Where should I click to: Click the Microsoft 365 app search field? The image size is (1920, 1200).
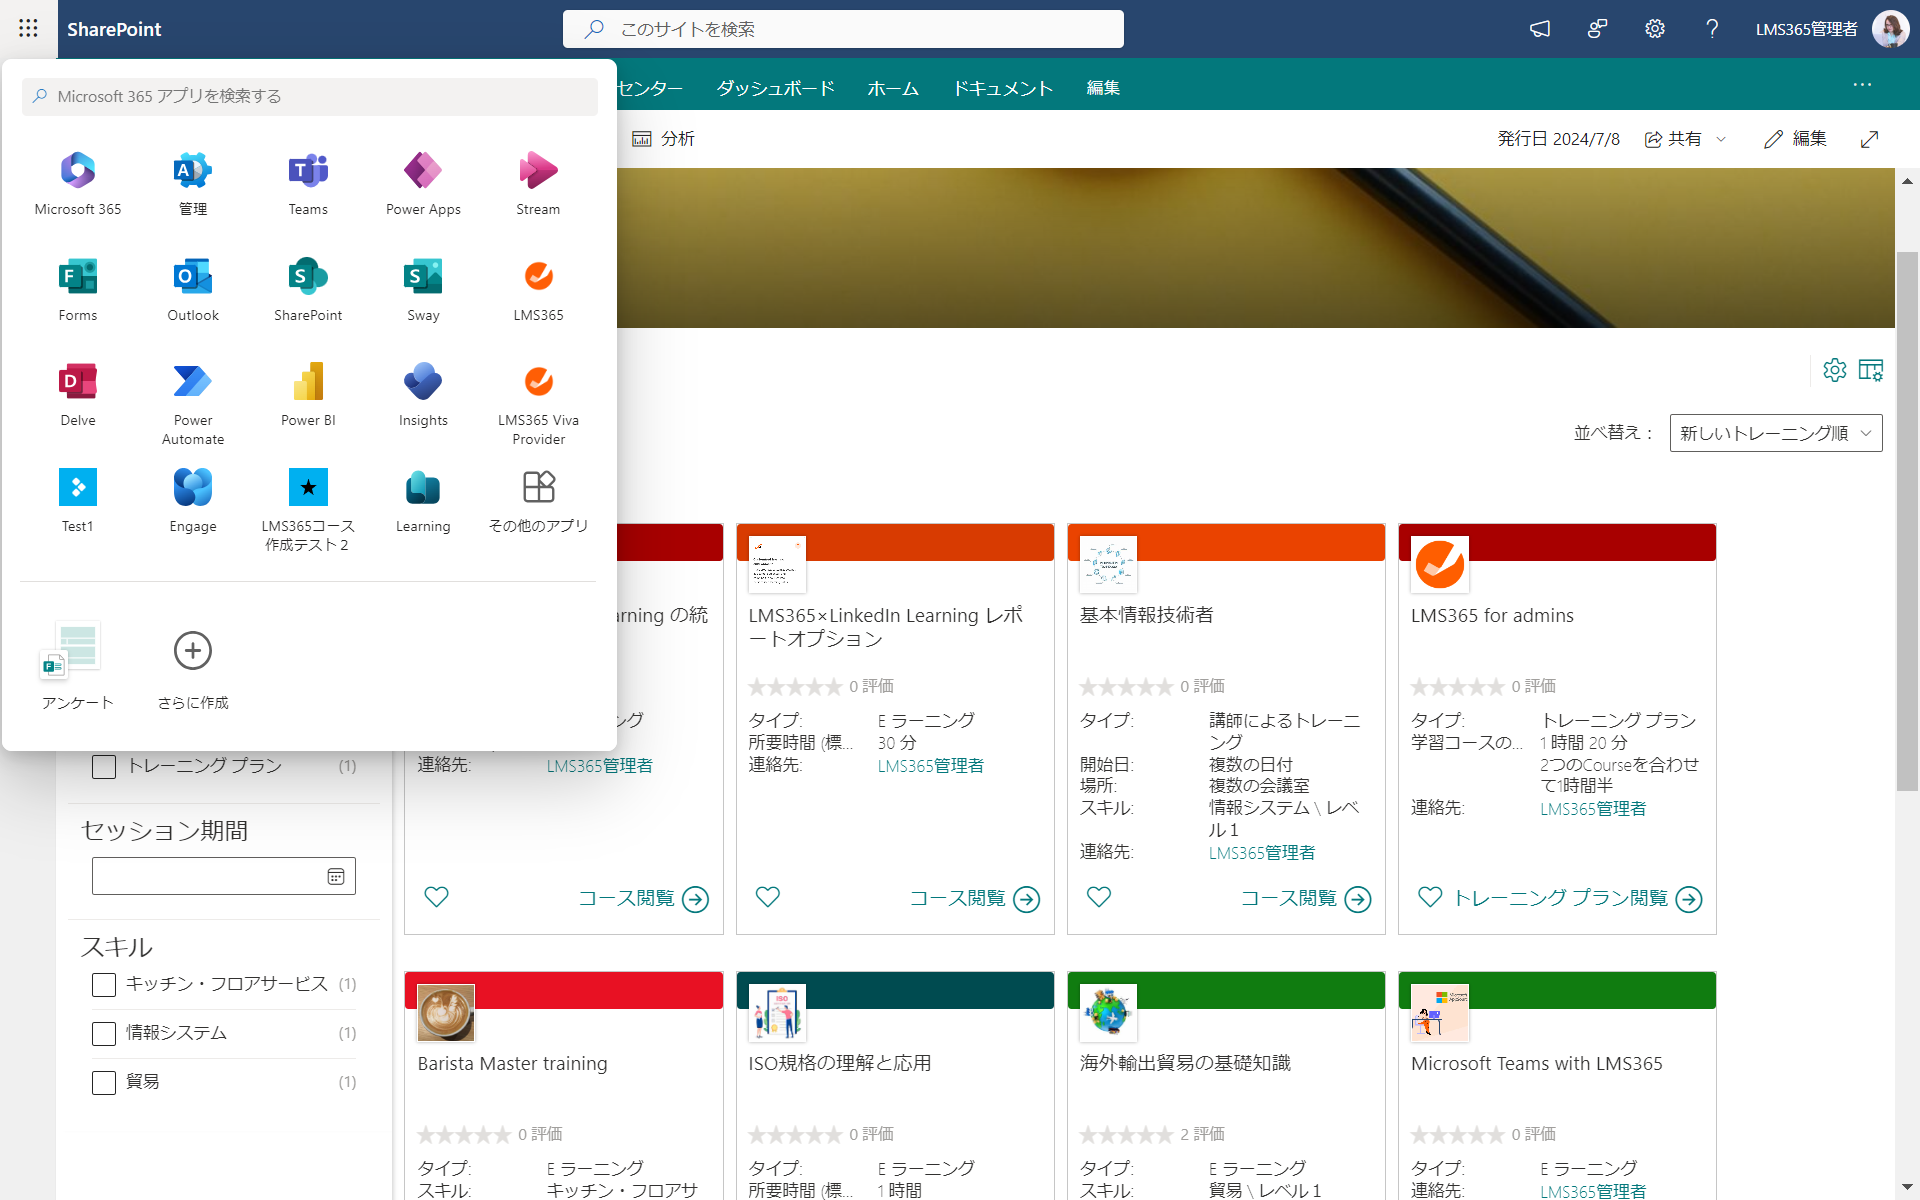(x=310, y=96)
